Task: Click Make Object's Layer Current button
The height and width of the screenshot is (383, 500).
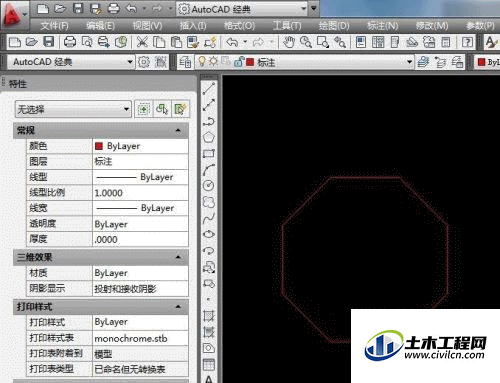Action: pyautogui.click(x=424, y=62)
